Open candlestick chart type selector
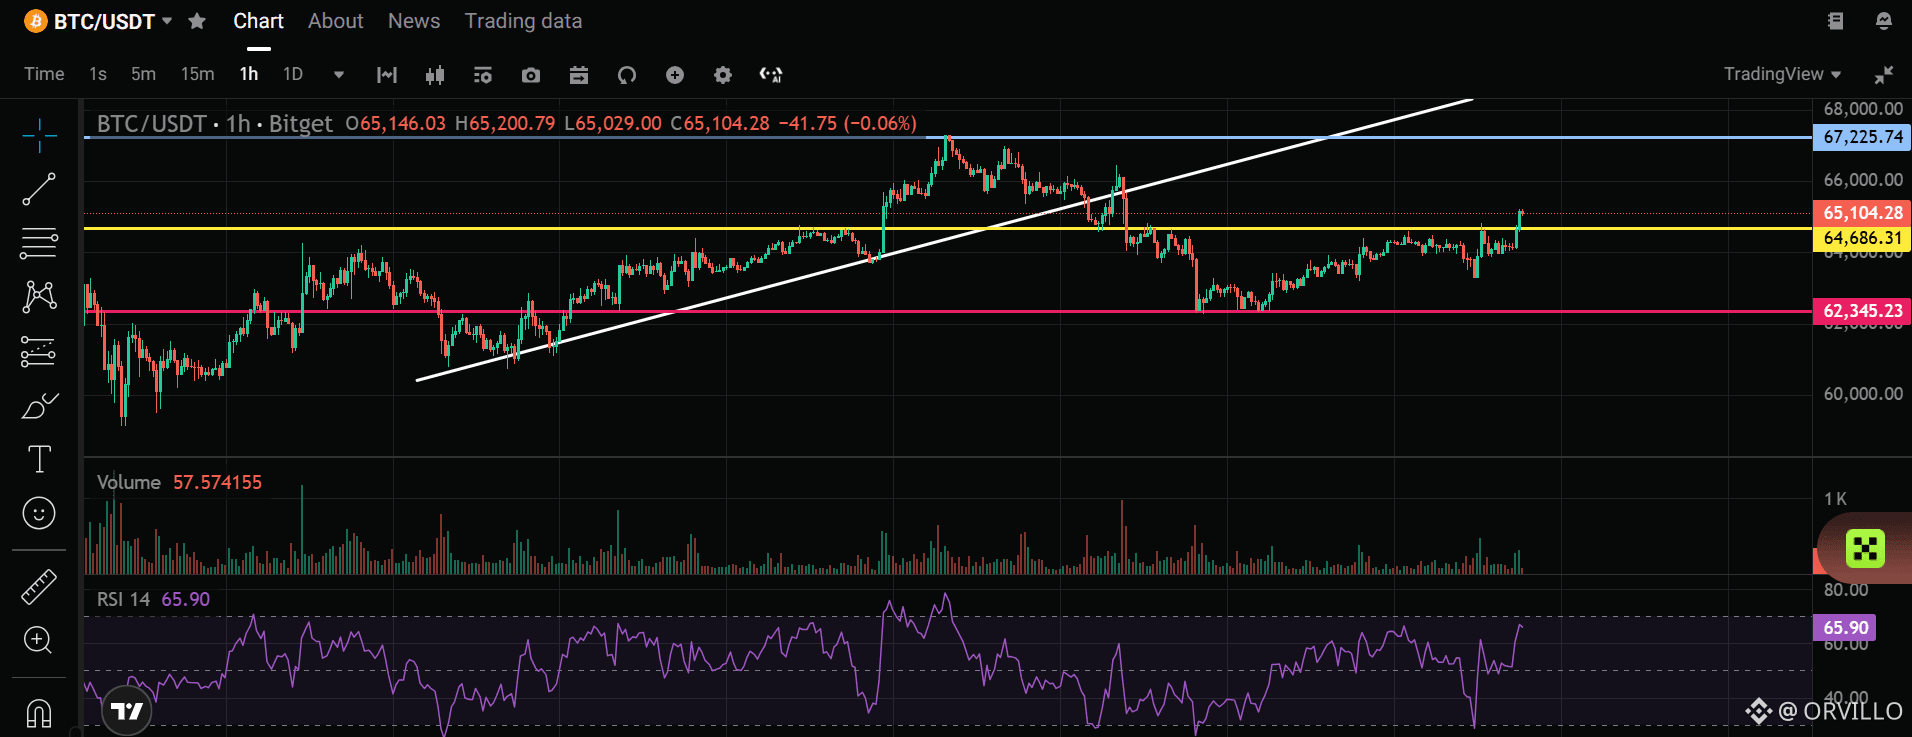This screenshot has width=1912, height=737. 435,75
